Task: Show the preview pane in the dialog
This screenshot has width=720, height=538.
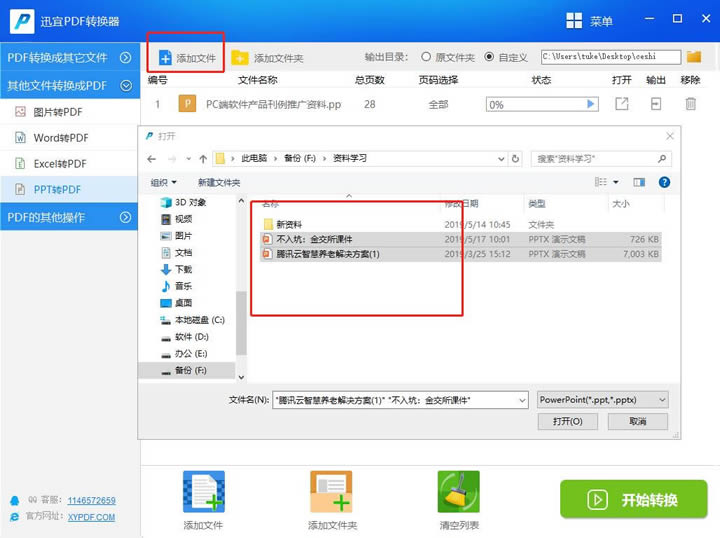Action: coord(639,182)
